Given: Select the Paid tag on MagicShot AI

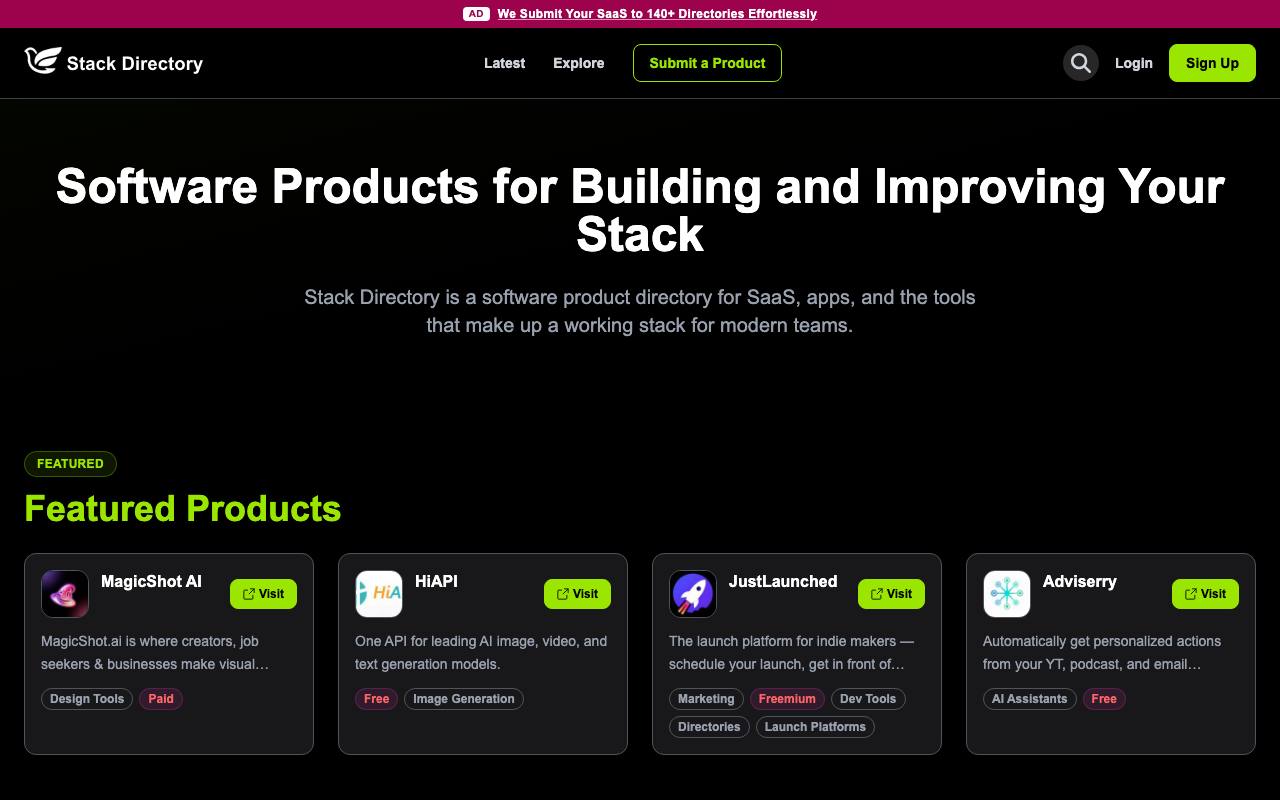Looking at the screenshot, I should (x=161, y=699).
